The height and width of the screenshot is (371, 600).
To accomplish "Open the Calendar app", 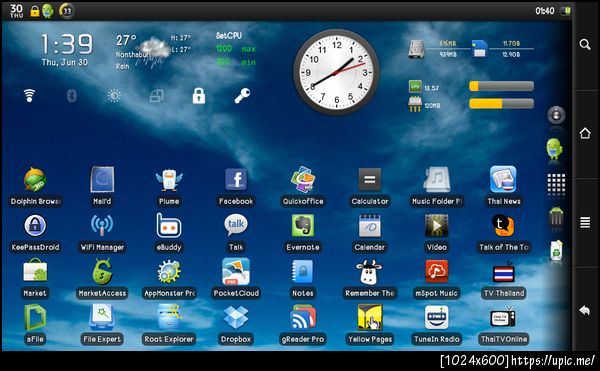I will [370, 226].
